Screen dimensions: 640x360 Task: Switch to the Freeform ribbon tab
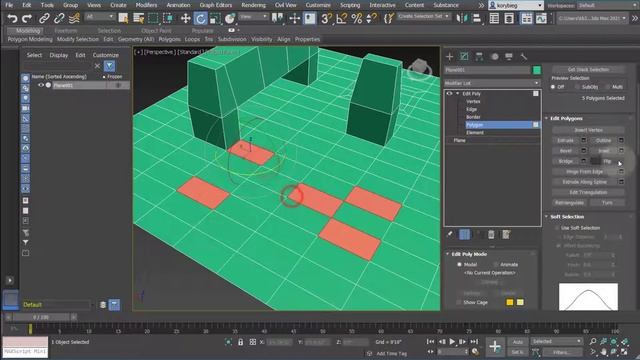point(66,31)
